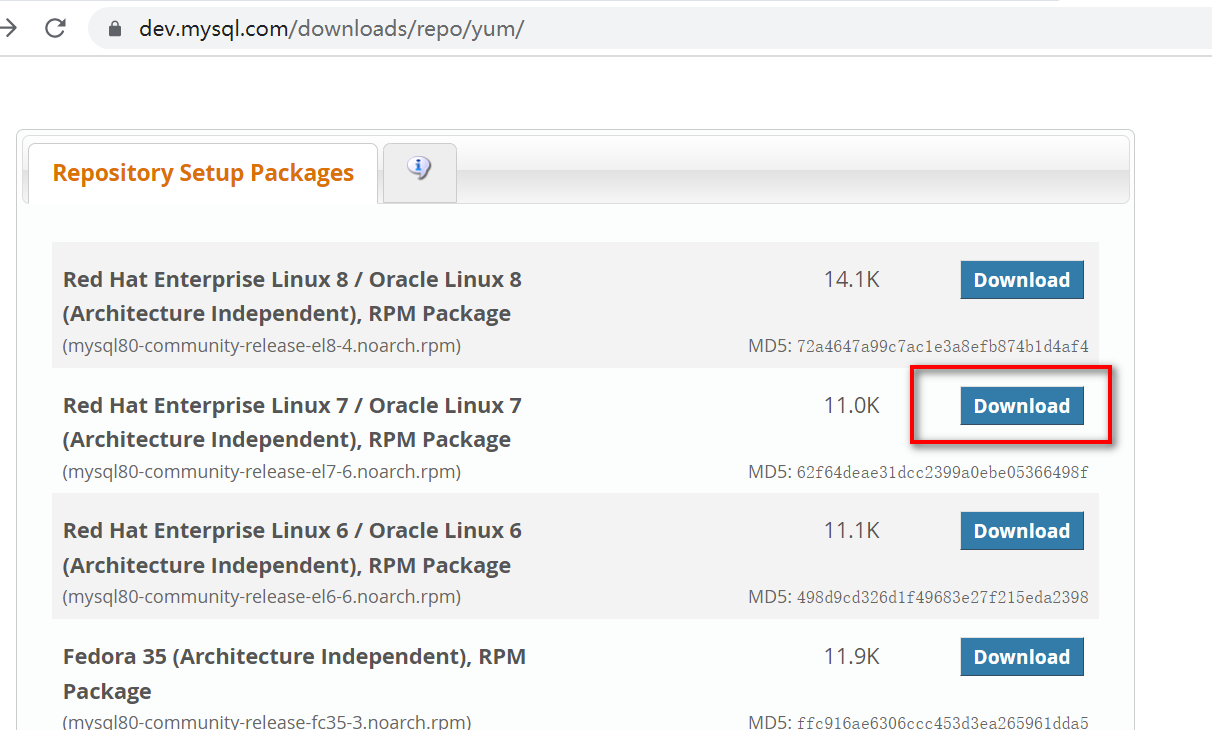Click filename mysql80-community-release-el6-6.noarch.rpm
This screenshot has height=730, width=1212.
click(262, 597)
